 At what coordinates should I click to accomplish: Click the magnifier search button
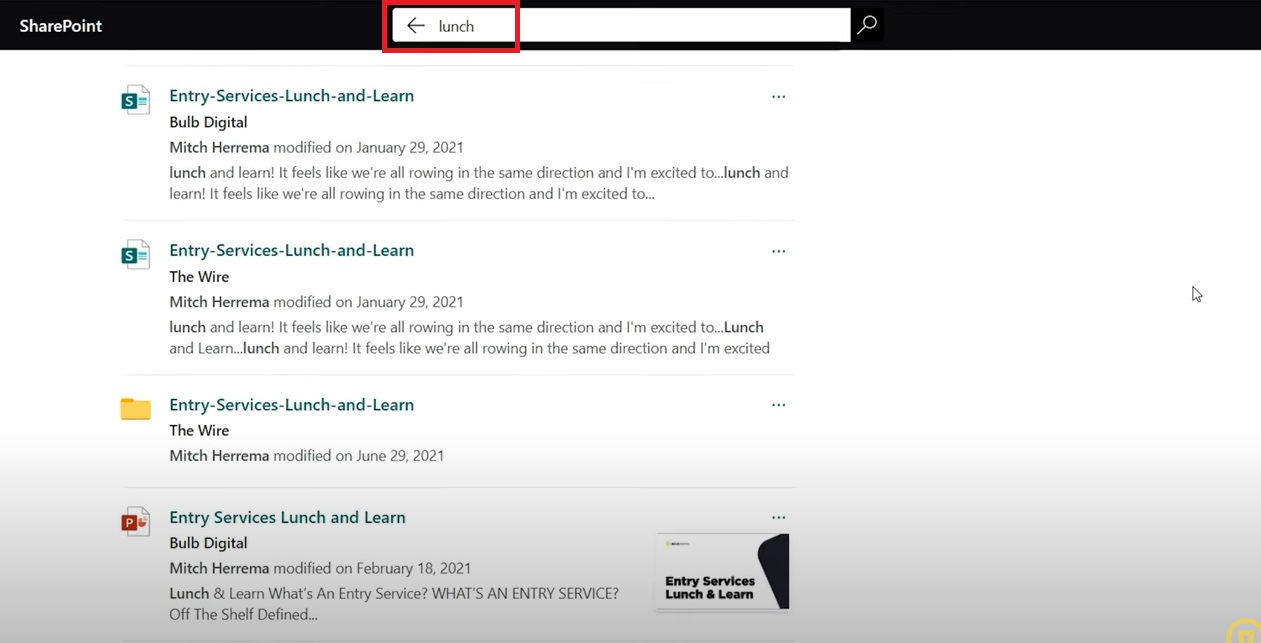click(867, 25)
